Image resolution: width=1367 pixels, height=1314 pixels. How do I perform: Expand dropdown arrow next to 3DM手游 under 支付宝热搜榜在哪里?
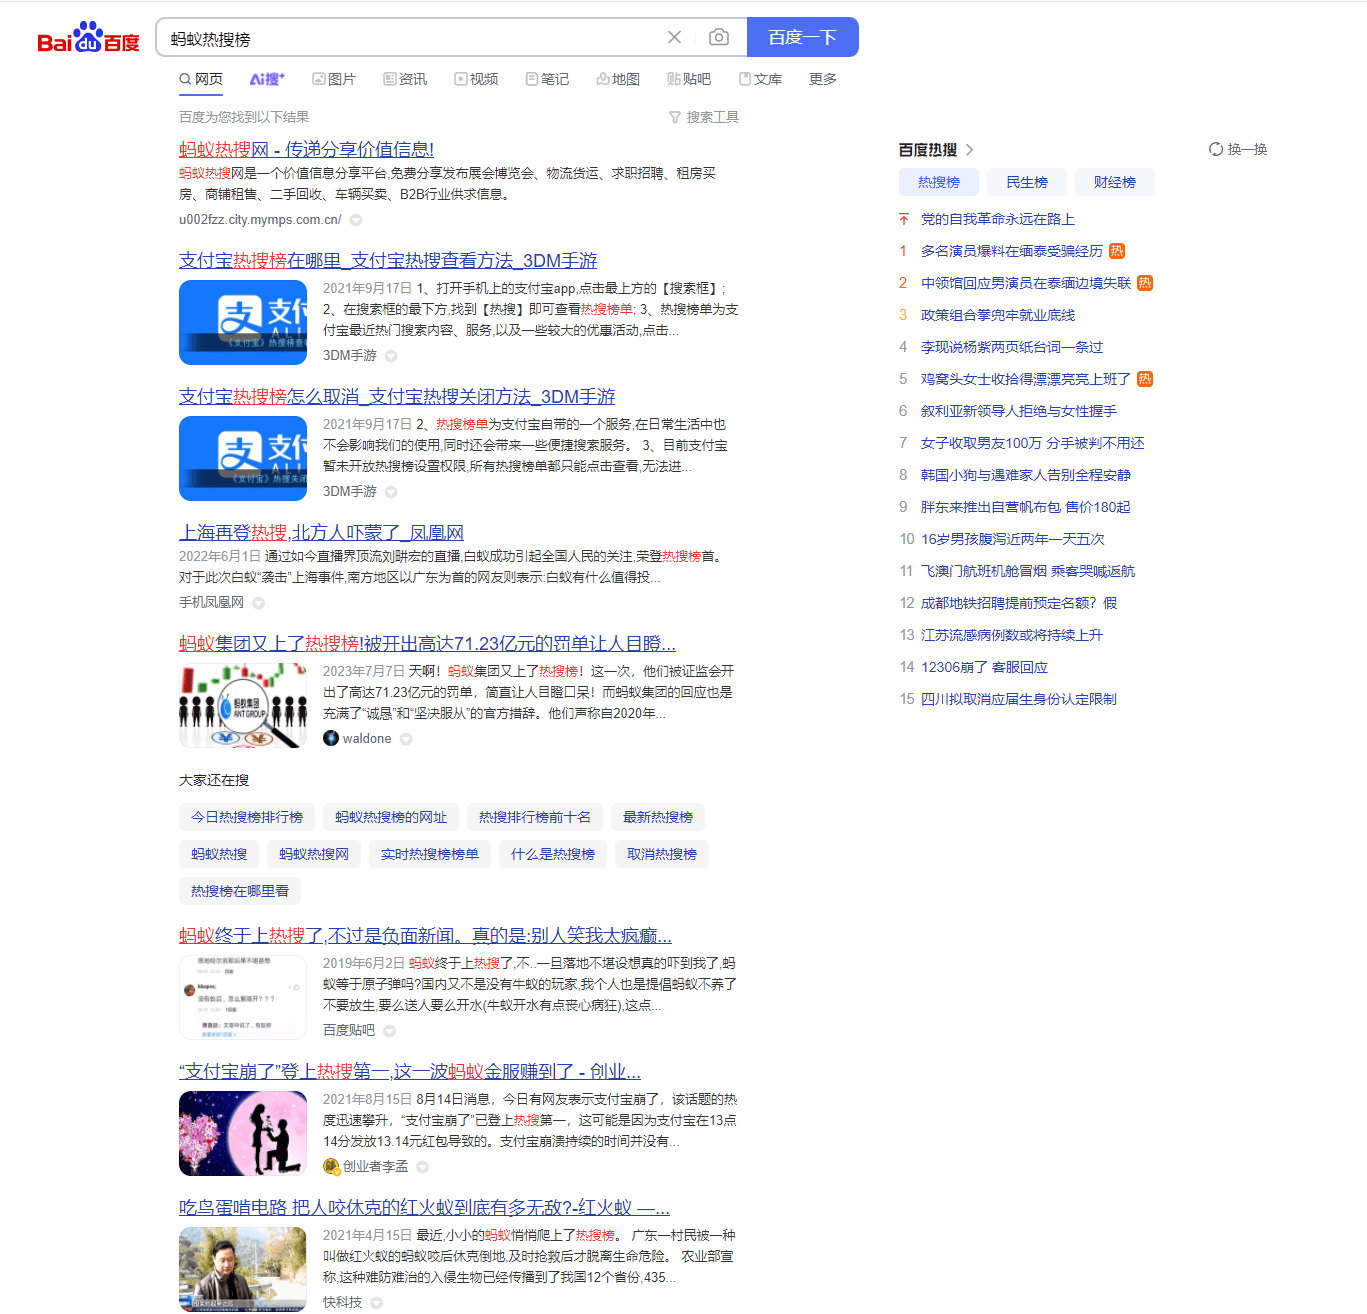[x=391, y=356]
